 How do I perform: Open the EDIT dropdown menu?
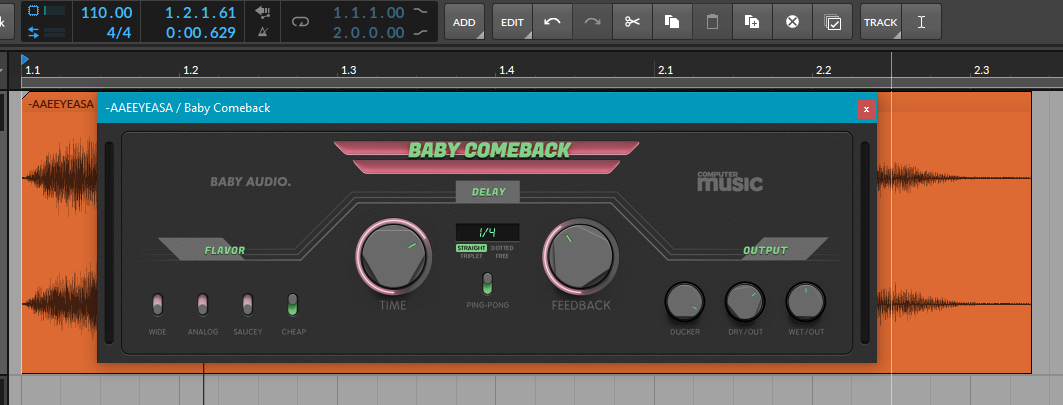tap(513, 22)
